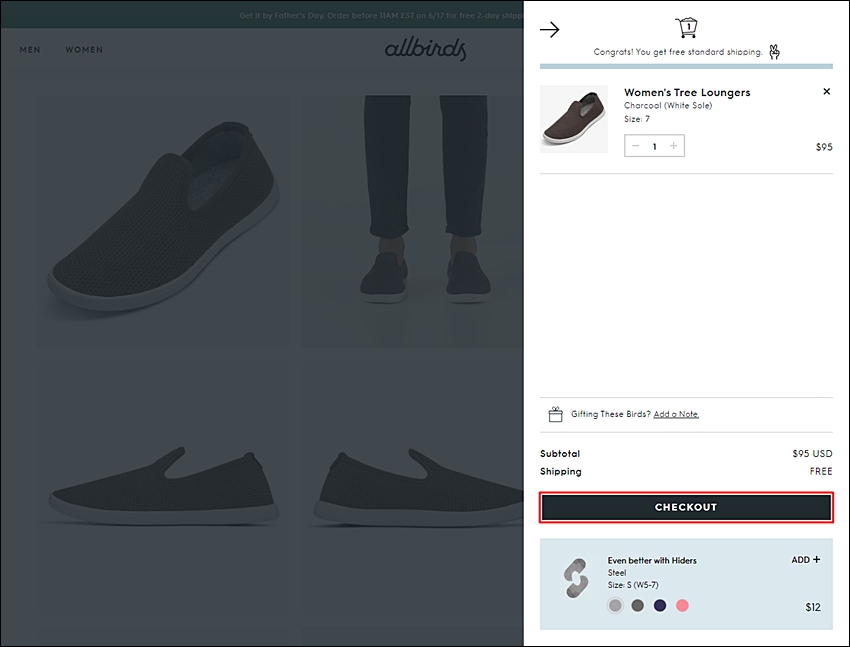
Task: Add Hiders socks to the cart
Action: click(x=806, y=560)
